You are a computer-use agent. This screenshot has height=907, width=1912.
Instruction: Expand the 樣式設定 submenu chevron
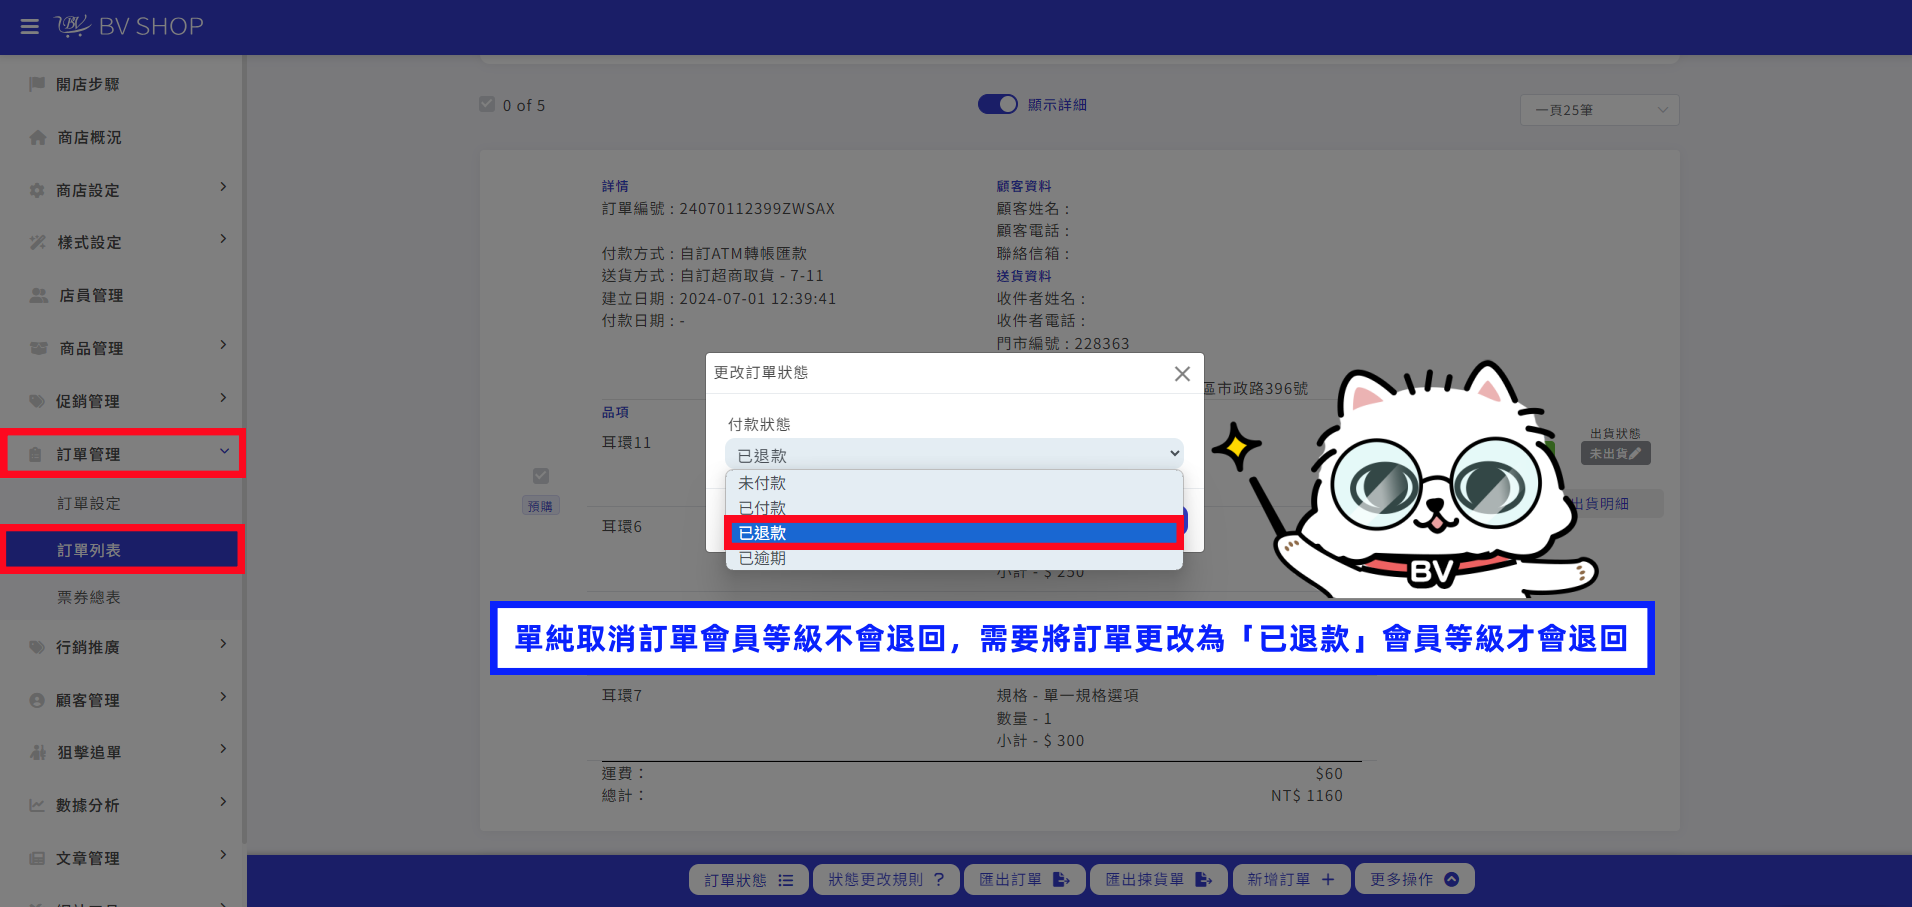pyautogui.click(x=223, y=239)
